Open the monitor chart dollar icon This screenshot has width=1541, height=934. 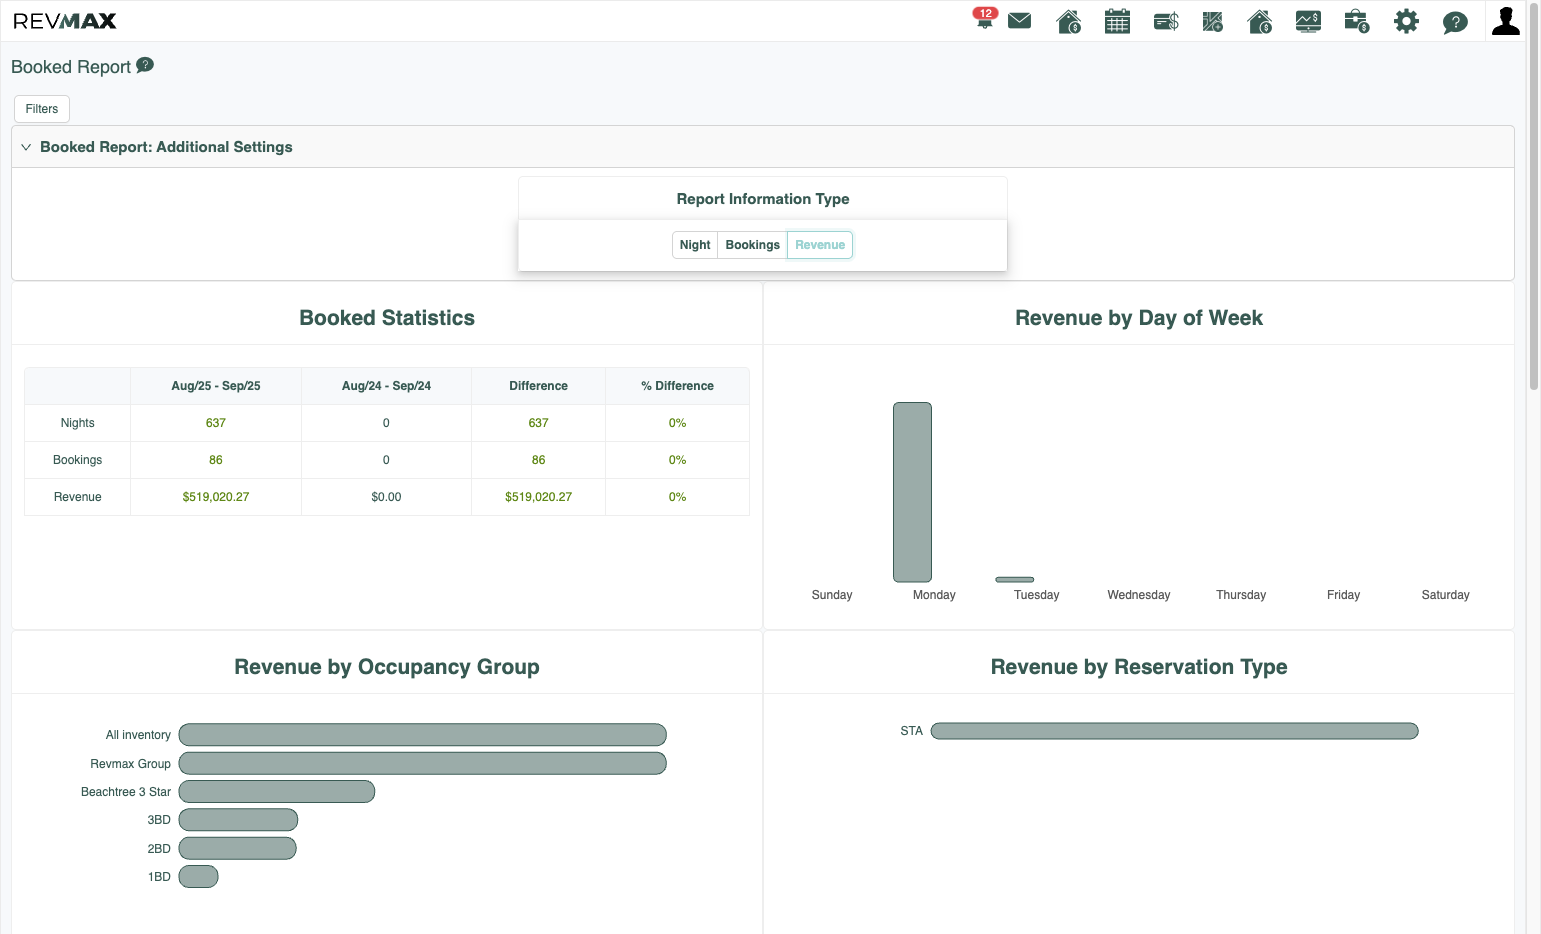point(1308,21)
